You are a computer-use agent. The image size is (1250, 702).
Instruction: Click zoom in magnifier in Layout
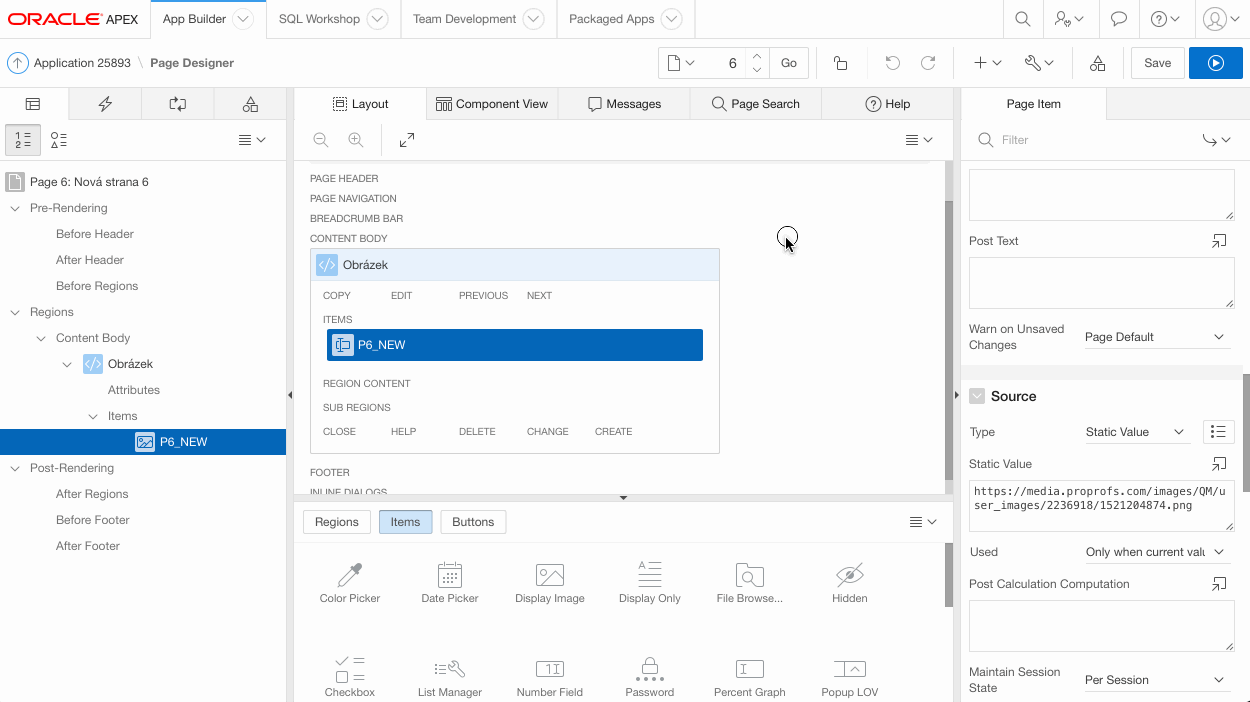[355, 140]
